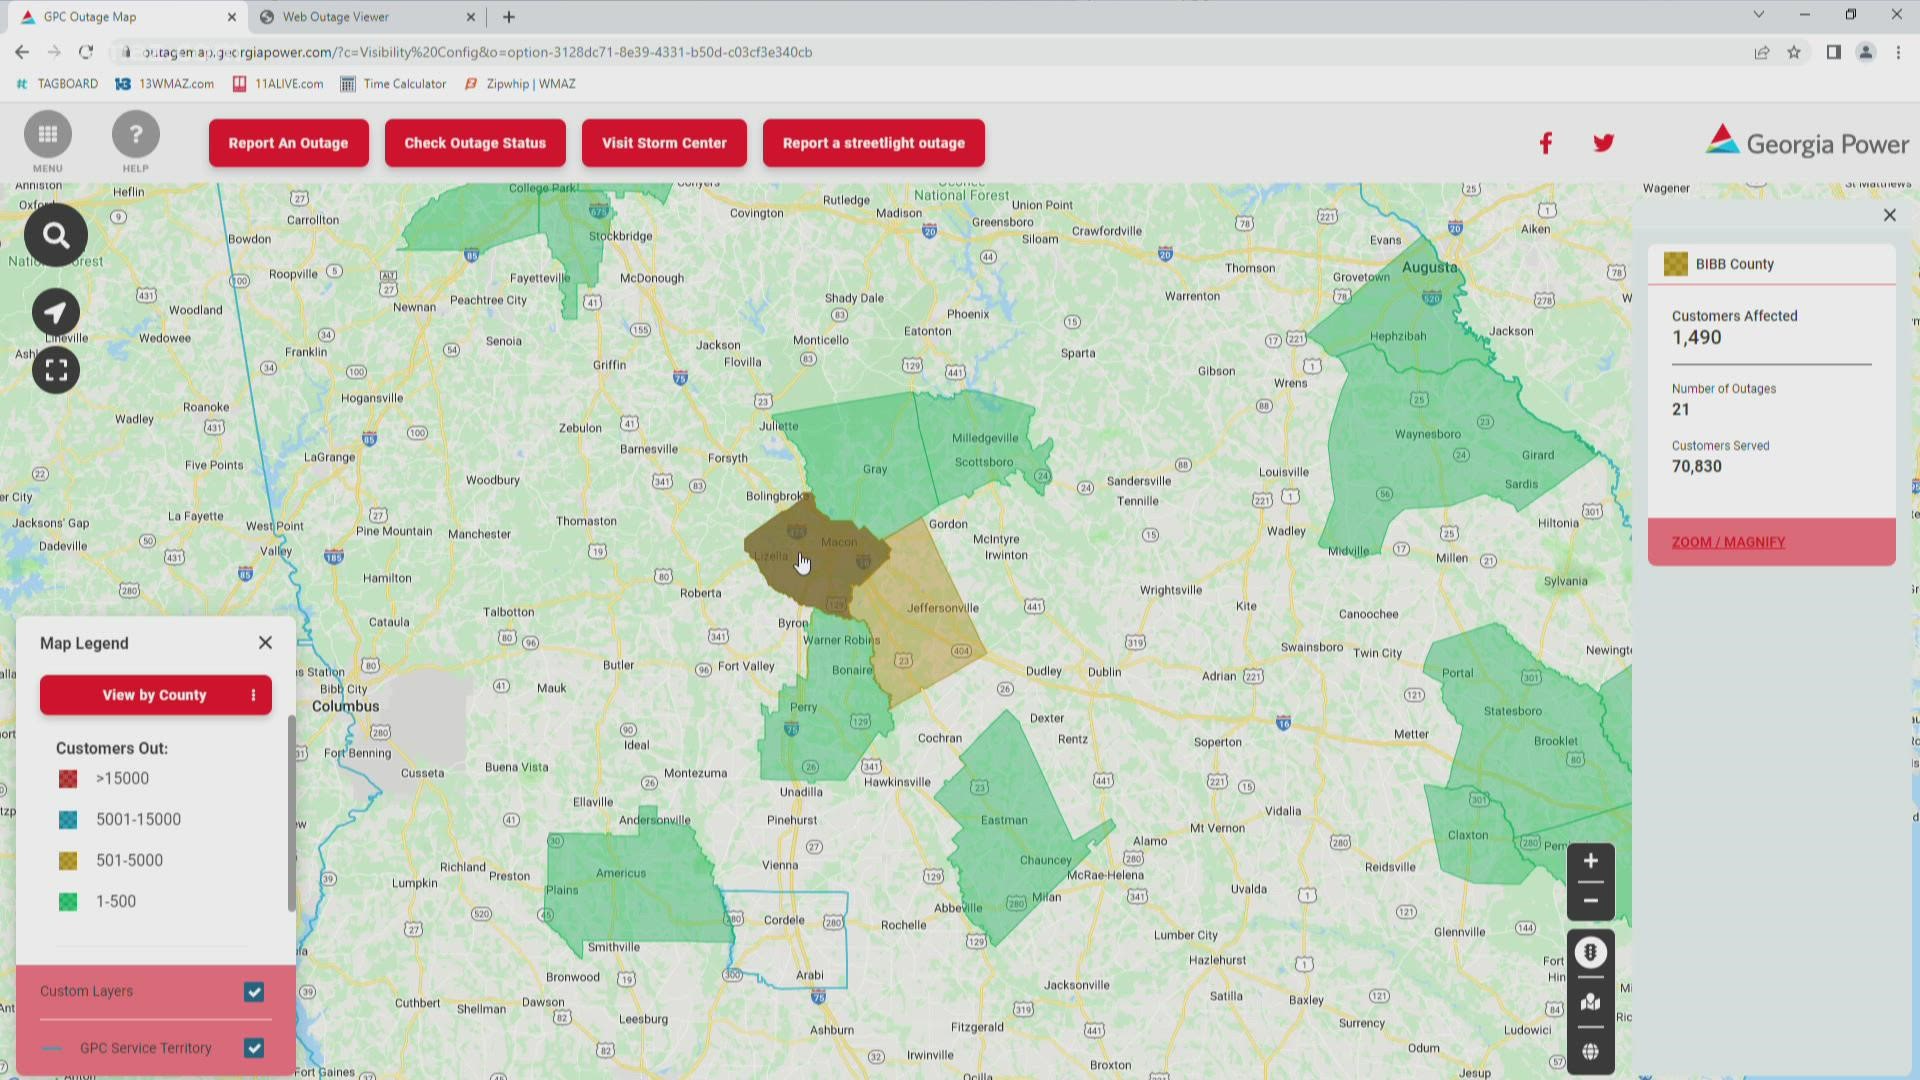This screenshot has width=1920, height=1080.
Task: Close the Map Legend panel
Action: (x=265, y=643)
